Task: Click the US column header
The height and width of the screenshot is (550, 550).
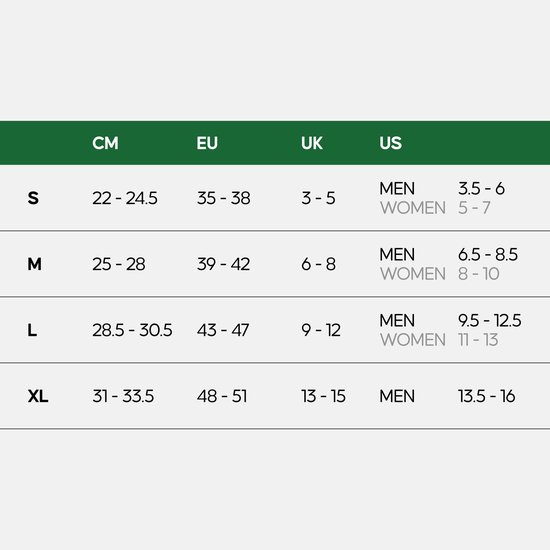Action: [390, 143]
